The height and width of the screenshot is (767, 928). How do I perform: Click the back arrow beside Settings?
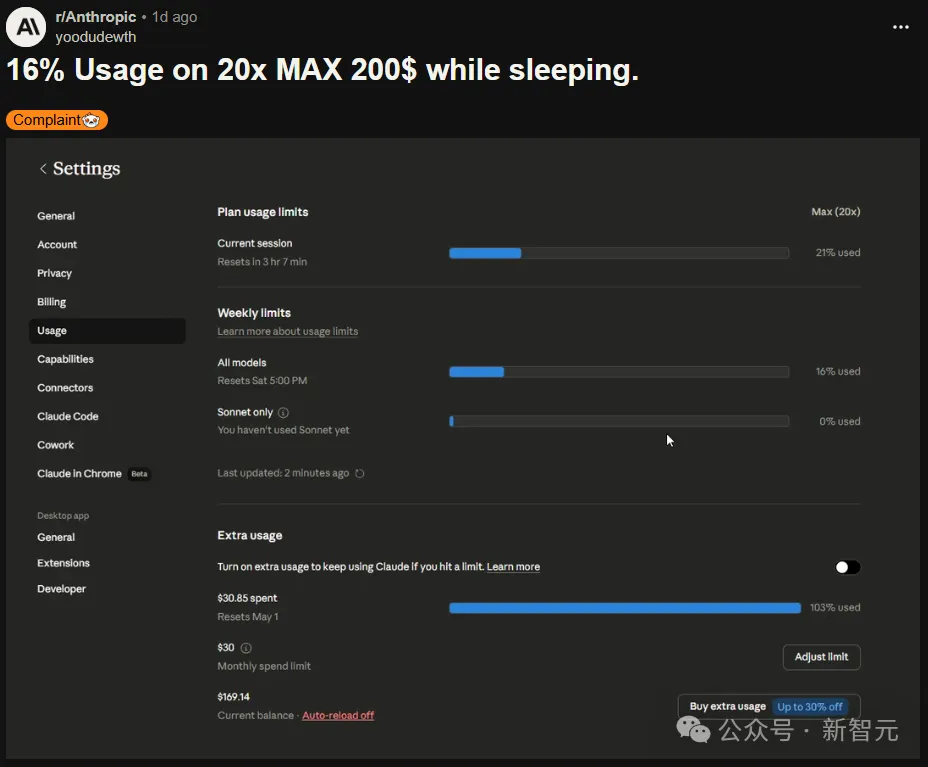tap(43, 169)
